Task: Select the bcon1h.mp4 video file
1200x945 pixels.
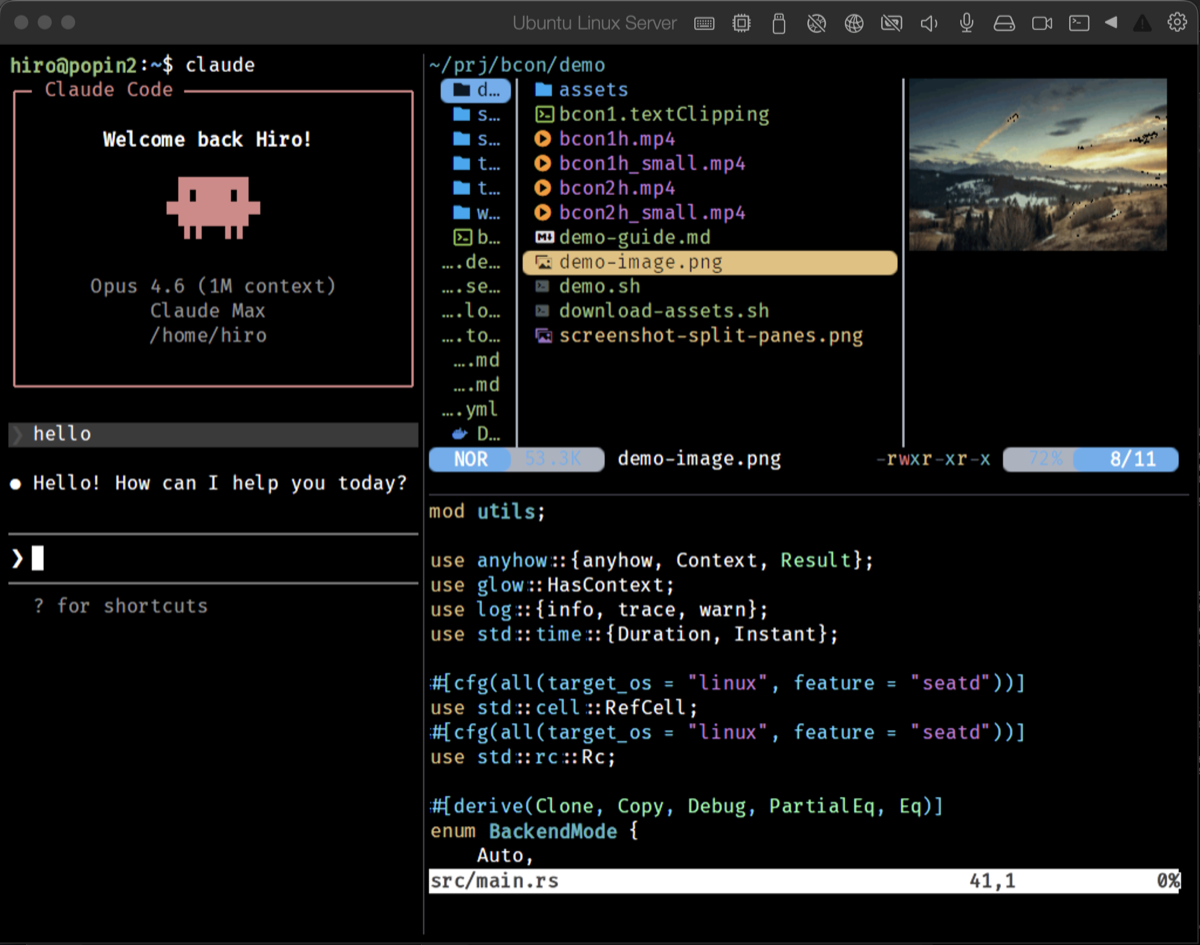Action: (605, 139)
